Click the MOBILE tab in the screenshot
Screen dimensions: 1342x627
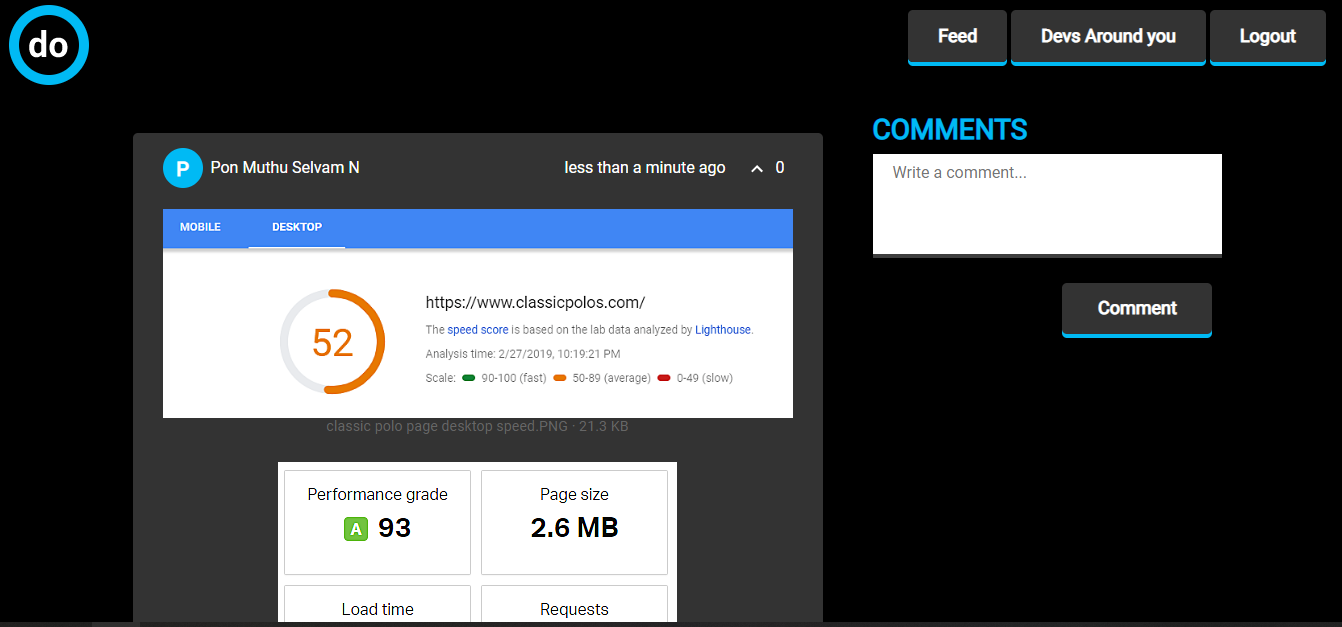200,227
